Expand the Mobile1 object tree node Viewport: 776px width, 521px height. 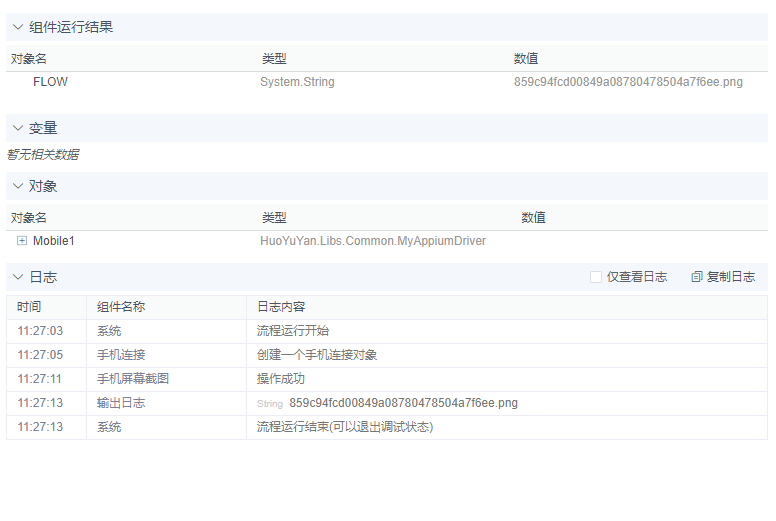[x=22, y=241]
